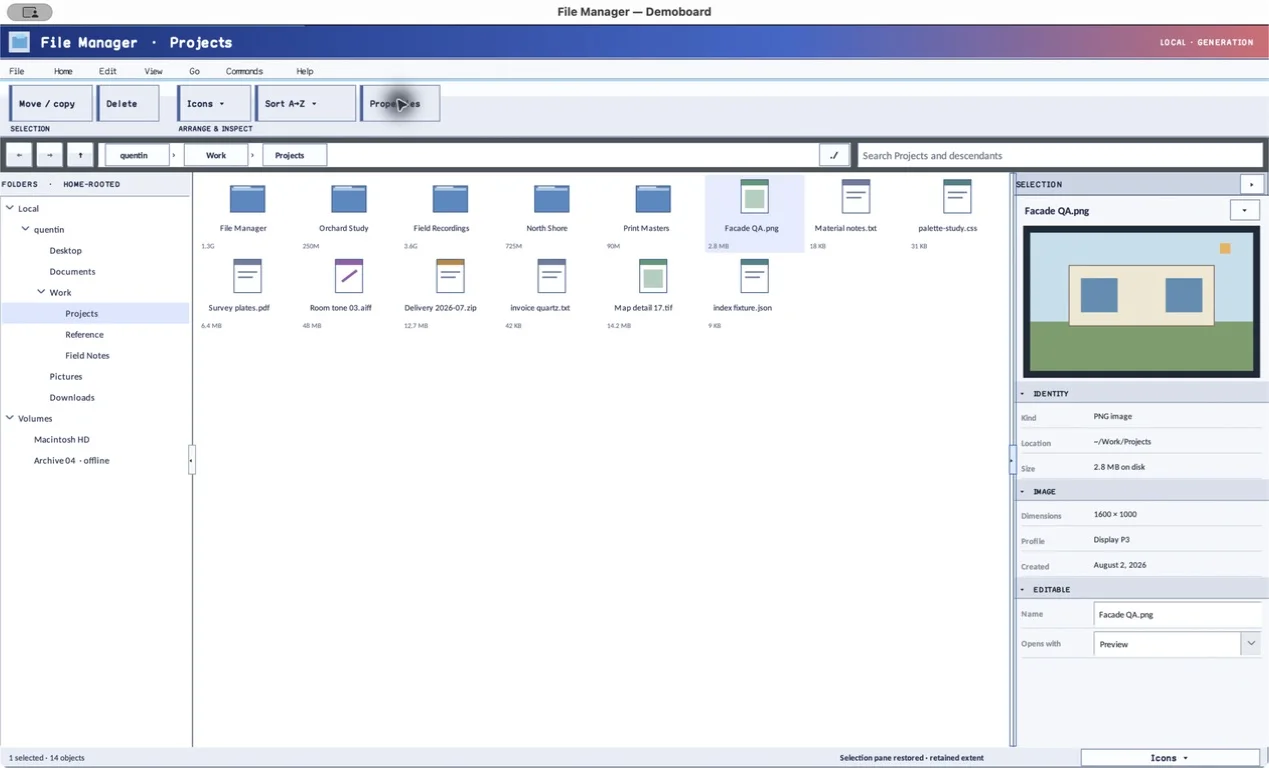This screenshot has width=1269, height=768.
Task: Click the Facade QA.png preview thumbnail
Action: (1141, 301)
